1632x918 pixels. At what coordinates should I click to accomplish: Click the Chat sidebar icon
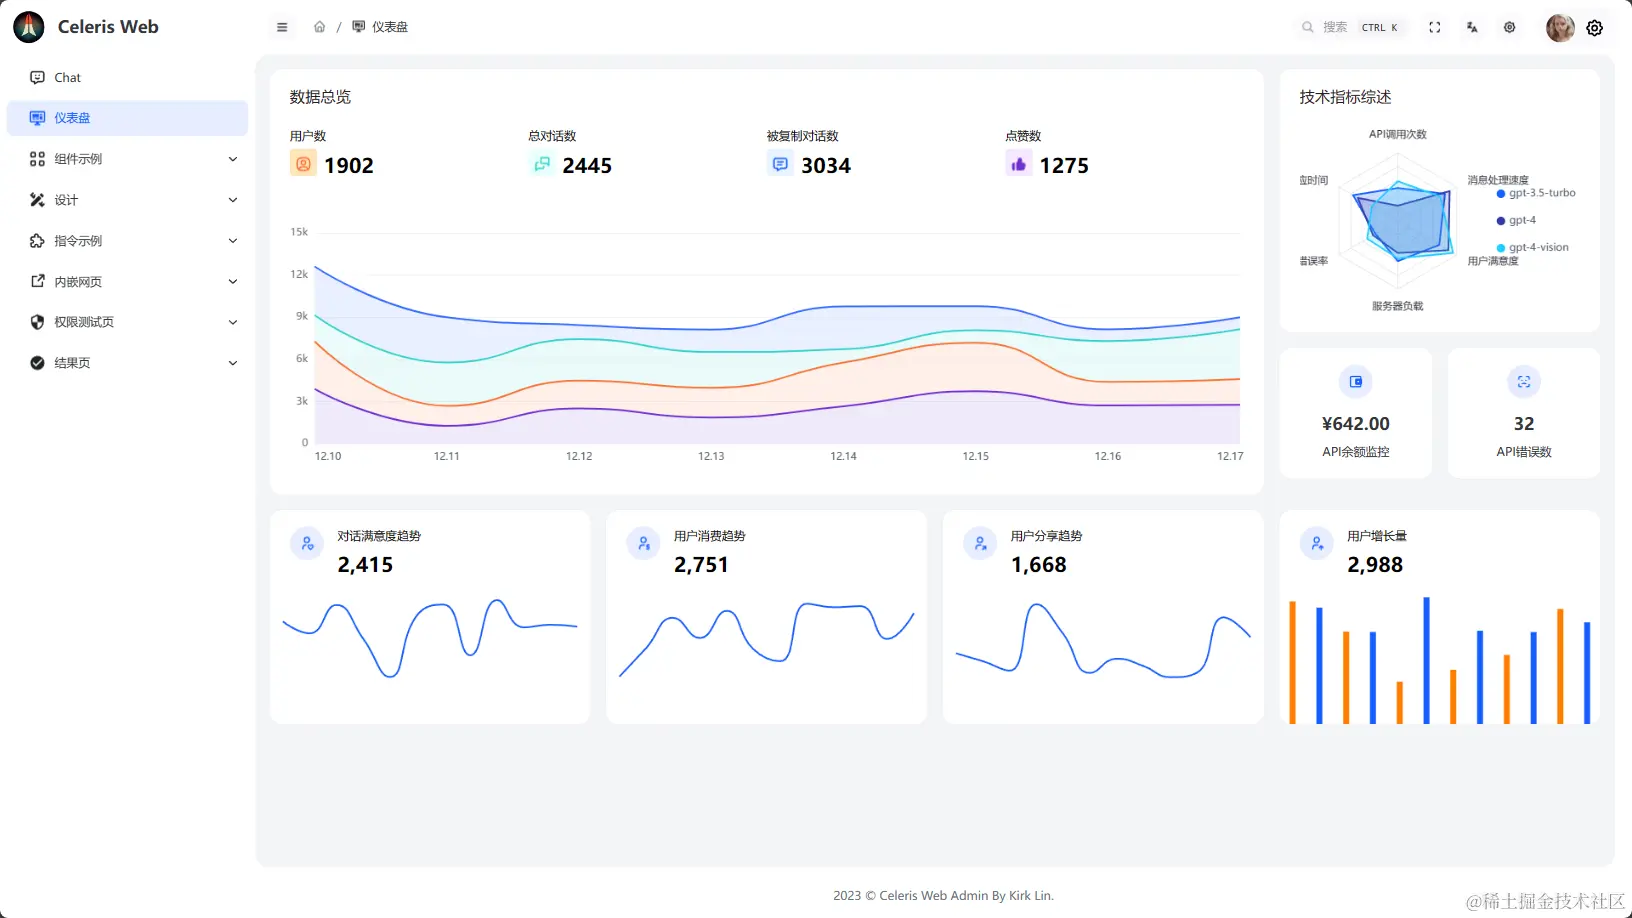(37, 77)
